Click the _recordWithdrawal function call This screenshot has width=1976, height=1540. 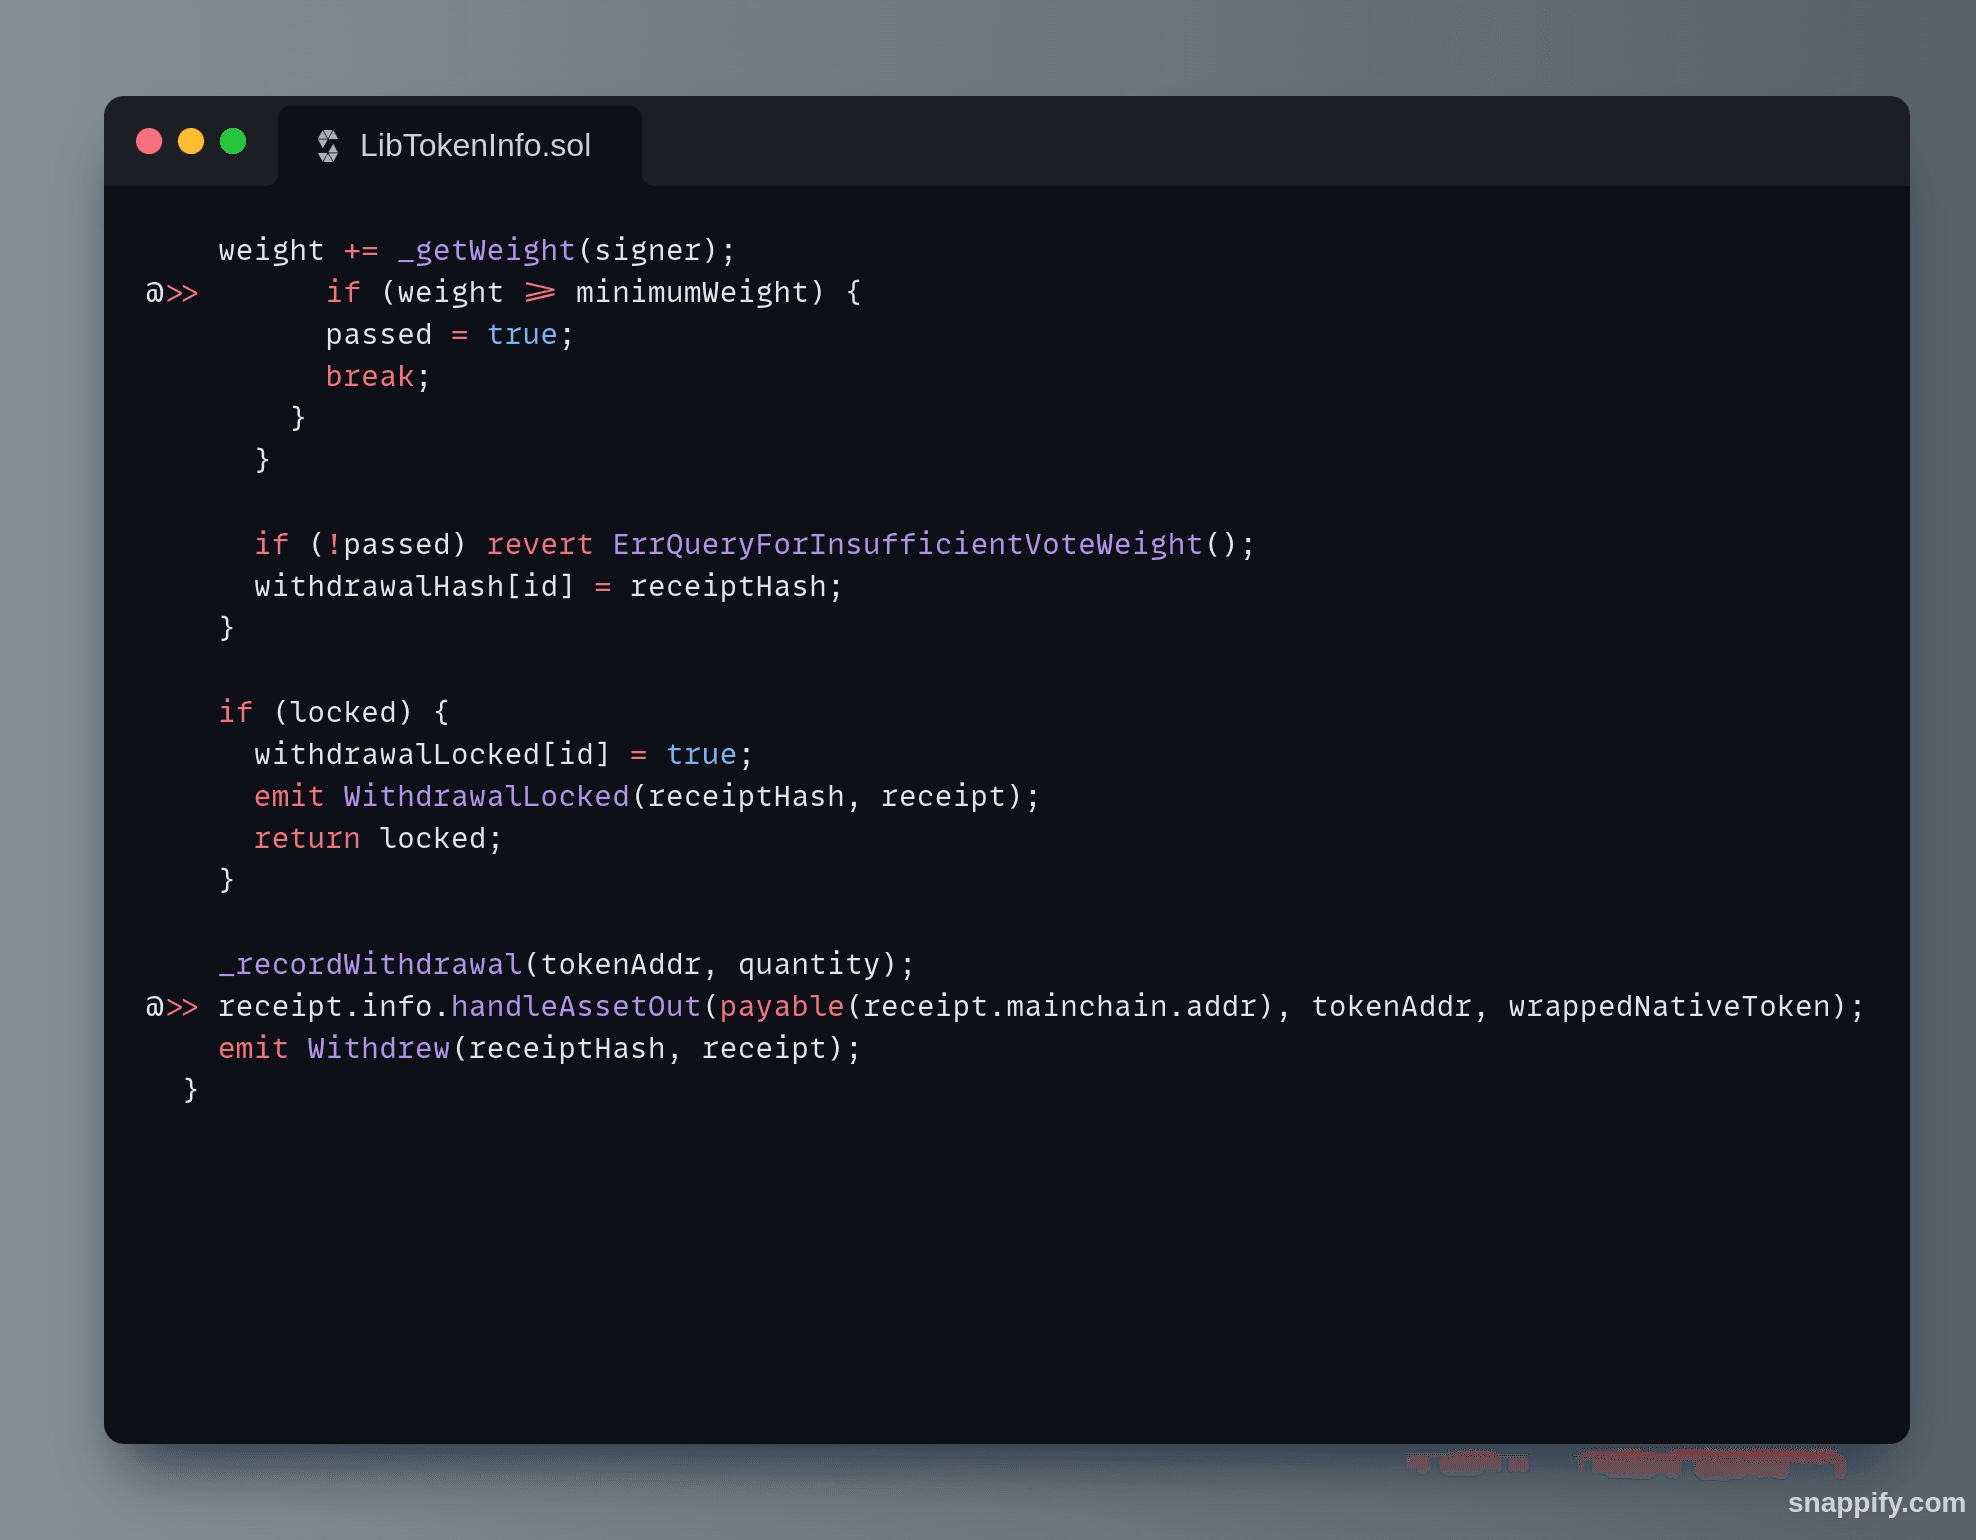pos(370,965)
